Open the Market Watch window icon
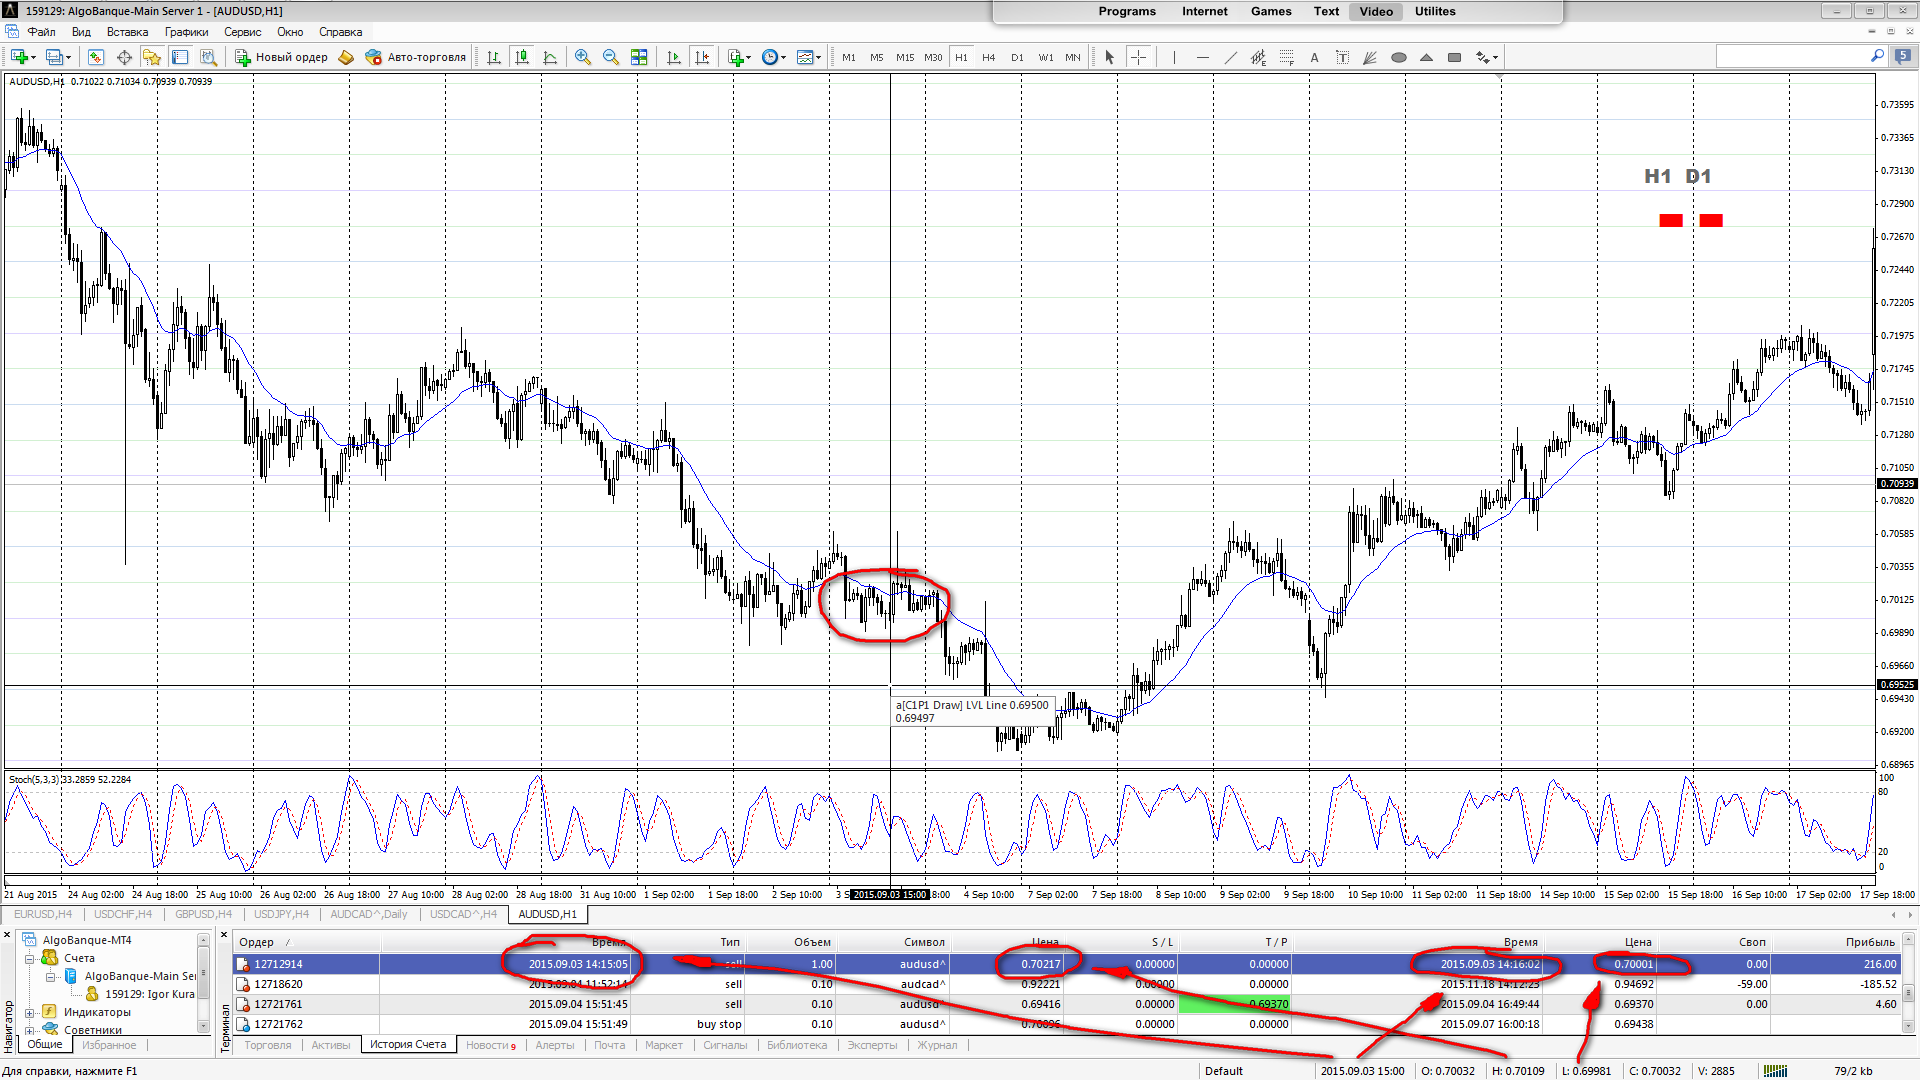1920x1080 pixels. [x=95, y=57]
